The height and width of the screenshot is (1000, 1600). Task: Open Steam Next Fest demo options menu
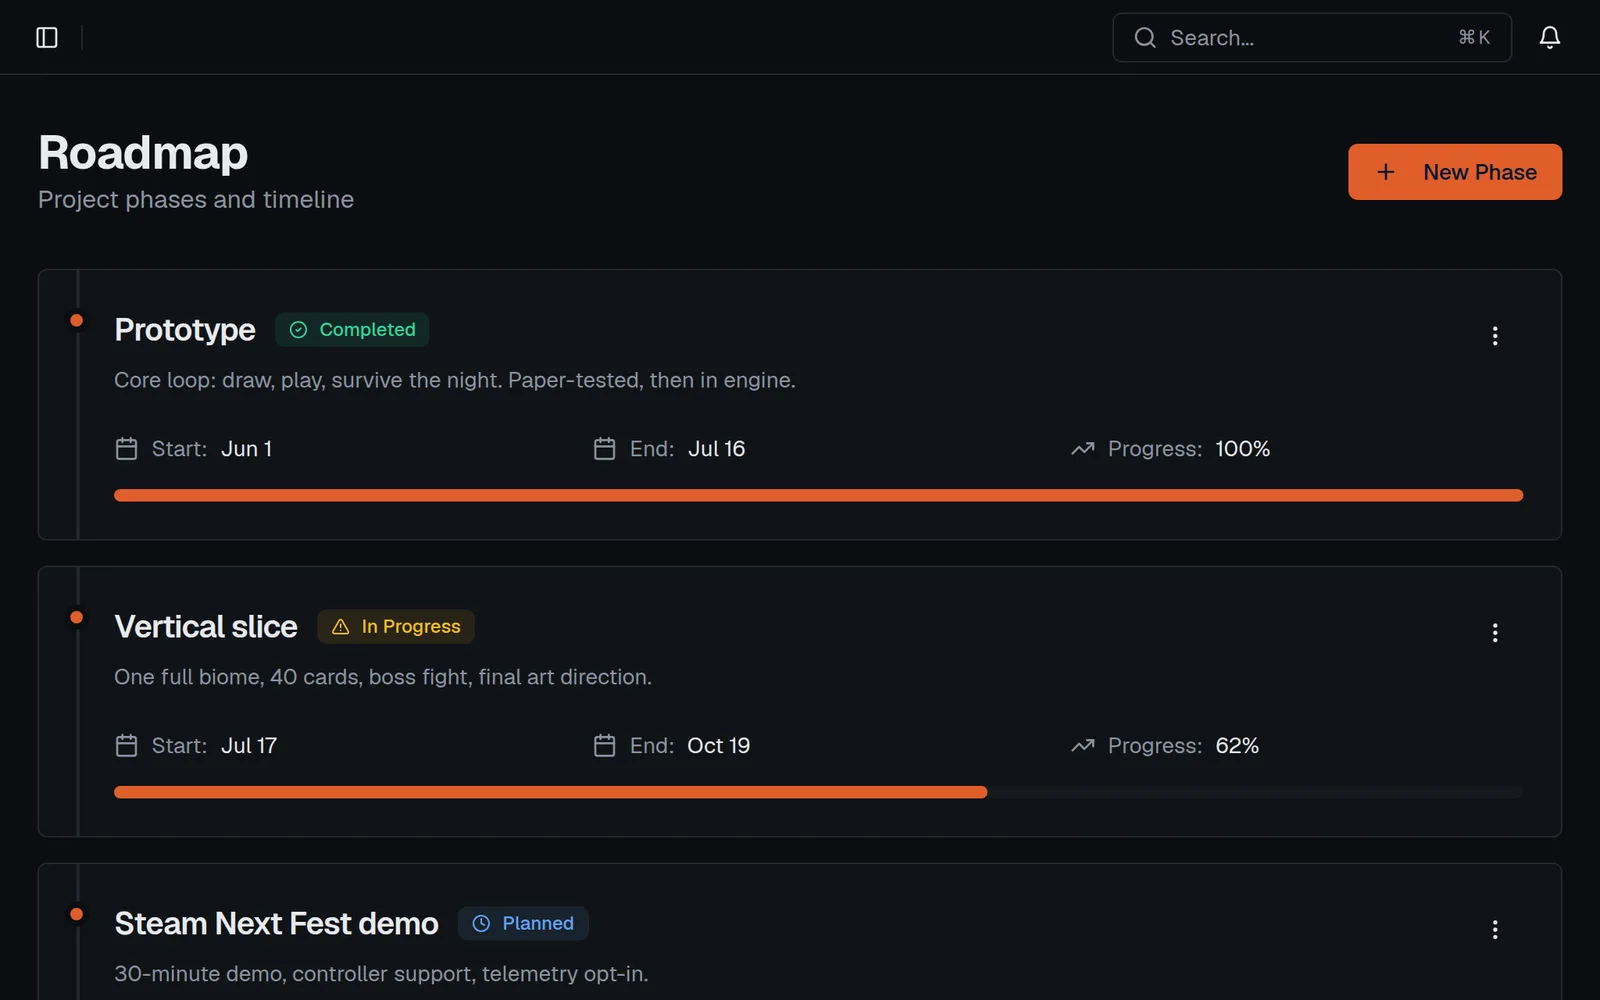click(x=1495, y=930)
